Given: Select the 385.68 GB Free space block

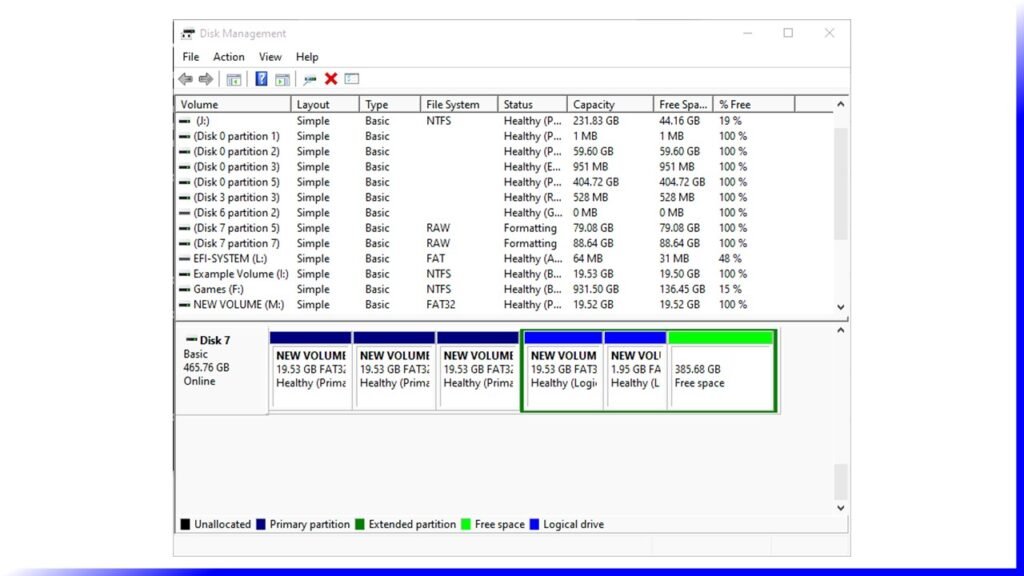Looking at the screenshot, I should 721,375.
